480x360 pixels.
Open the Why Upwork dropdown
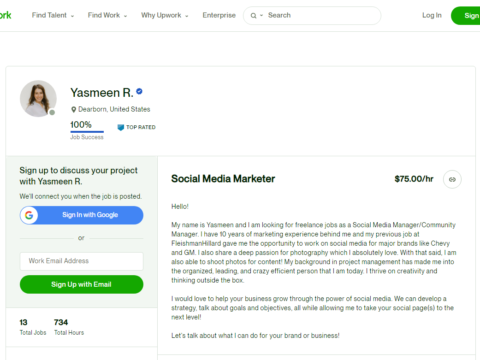pyautogui.click(x=165, y=15)
